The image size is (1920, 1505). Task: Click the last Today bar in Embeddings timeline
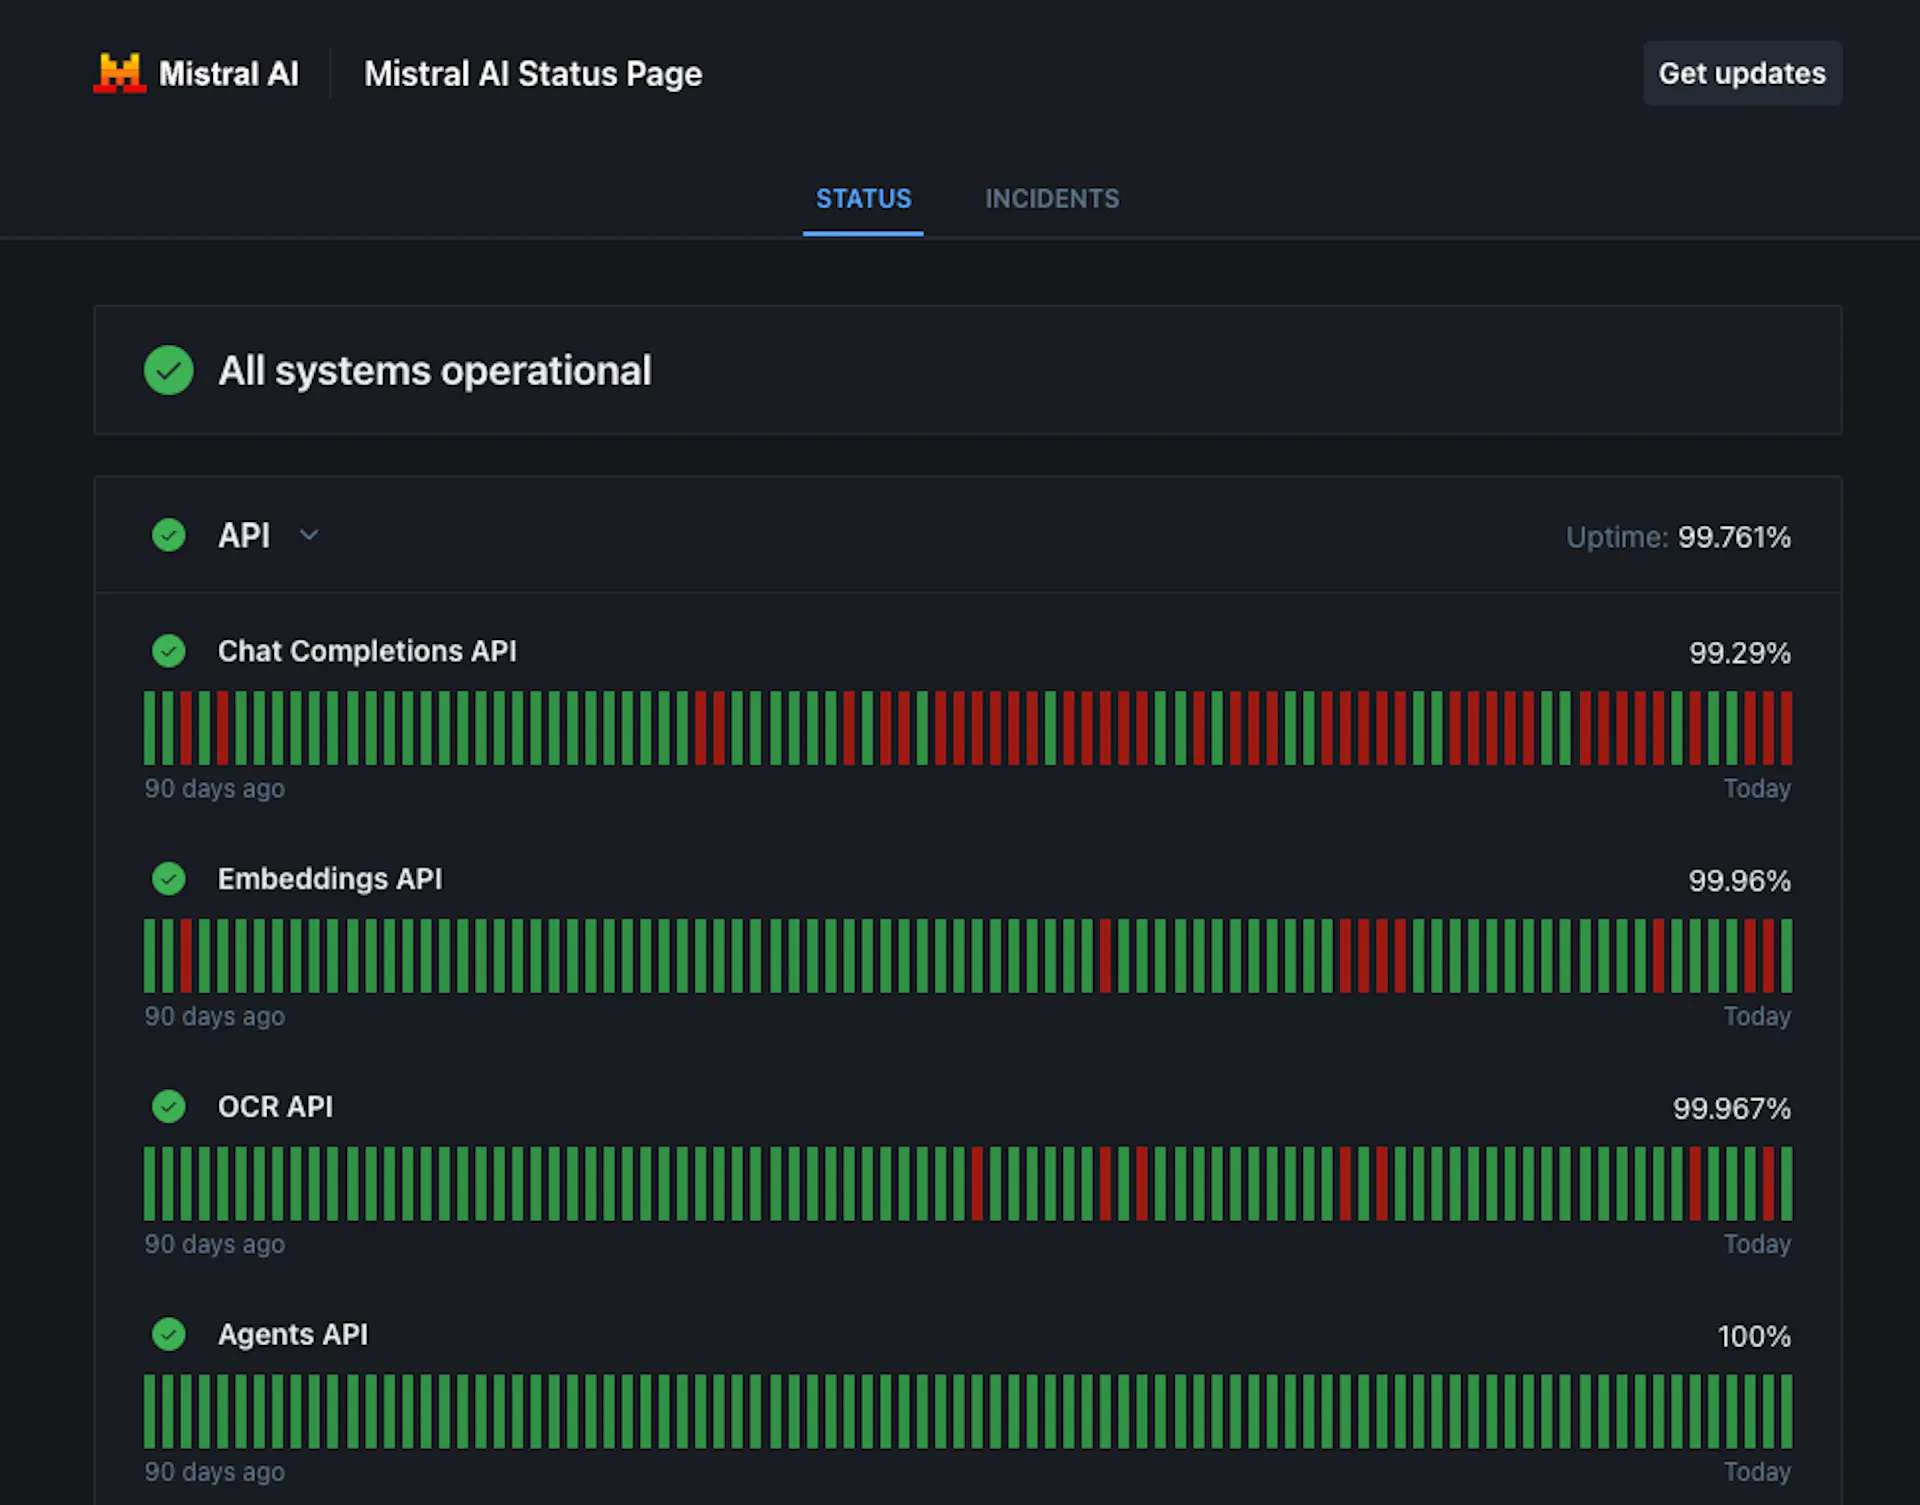point(1786,956)
